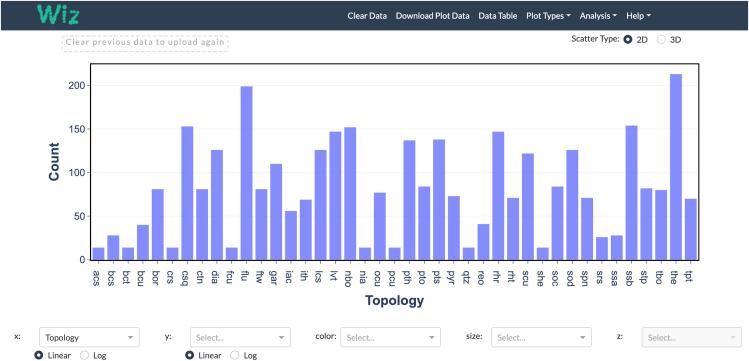Enable Log scale for y axis
749x361 pixels.
(x=235, y=355)
